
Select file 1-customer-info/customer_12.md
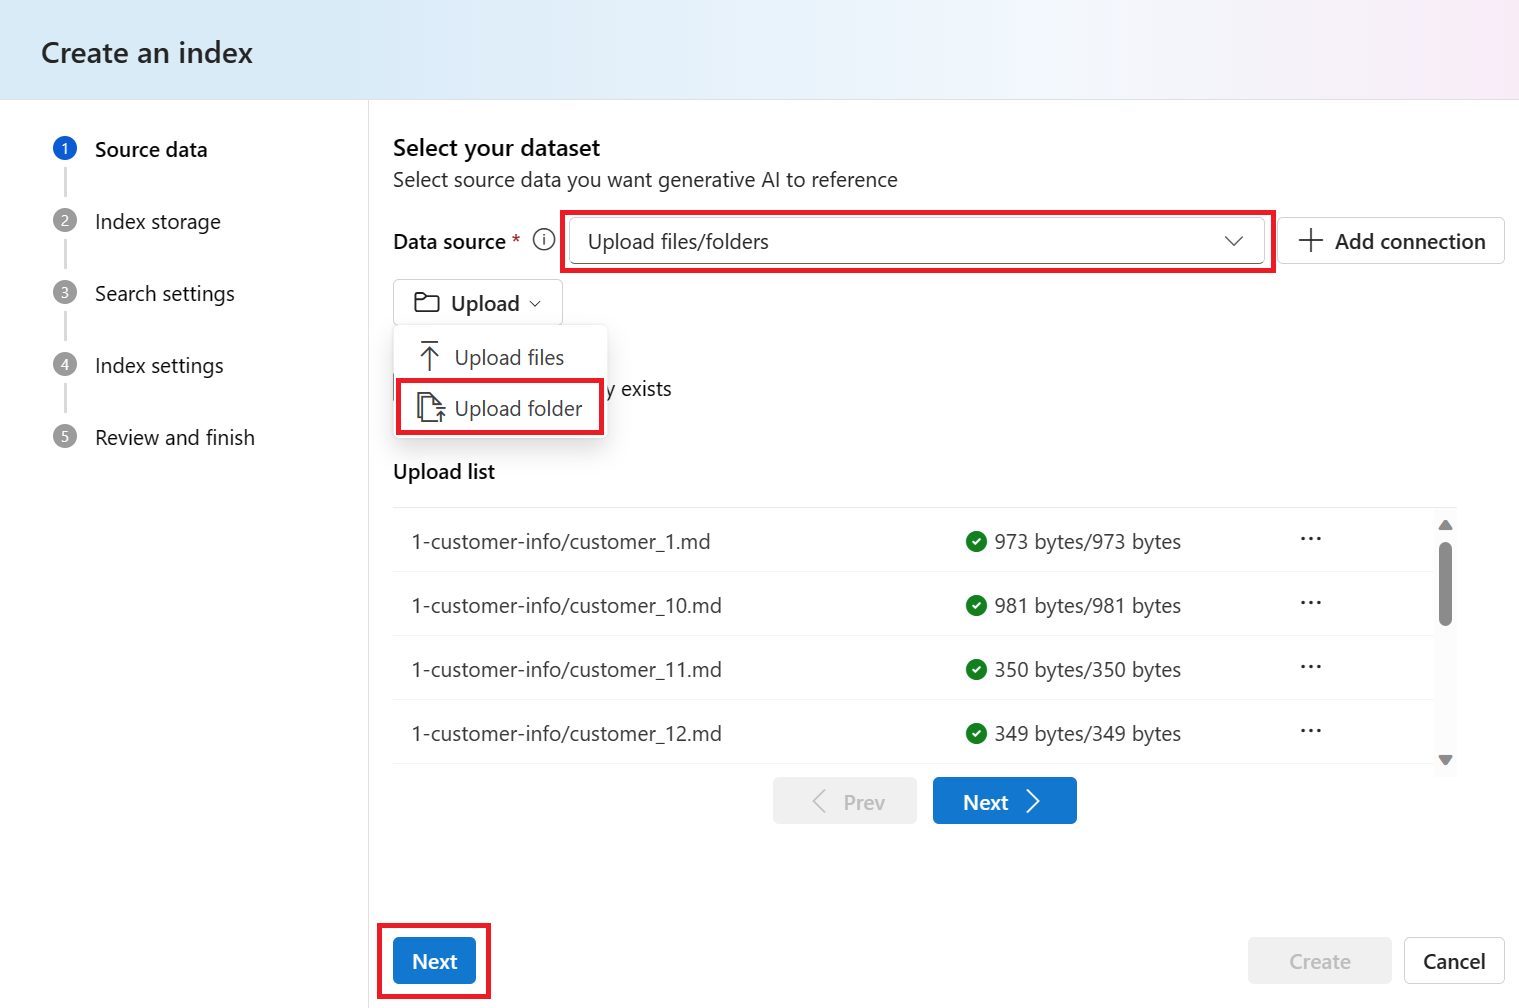point(567,734)
